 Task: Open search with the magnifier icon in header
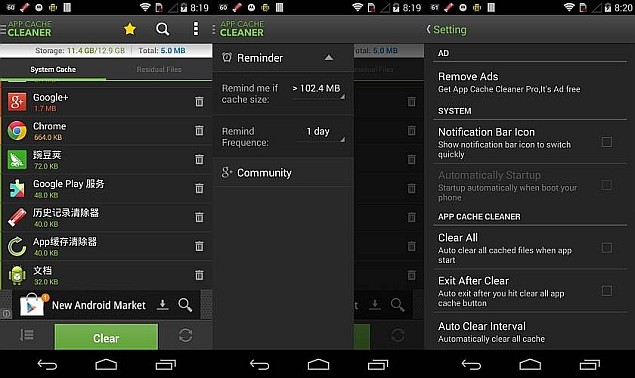click(162, 29)
